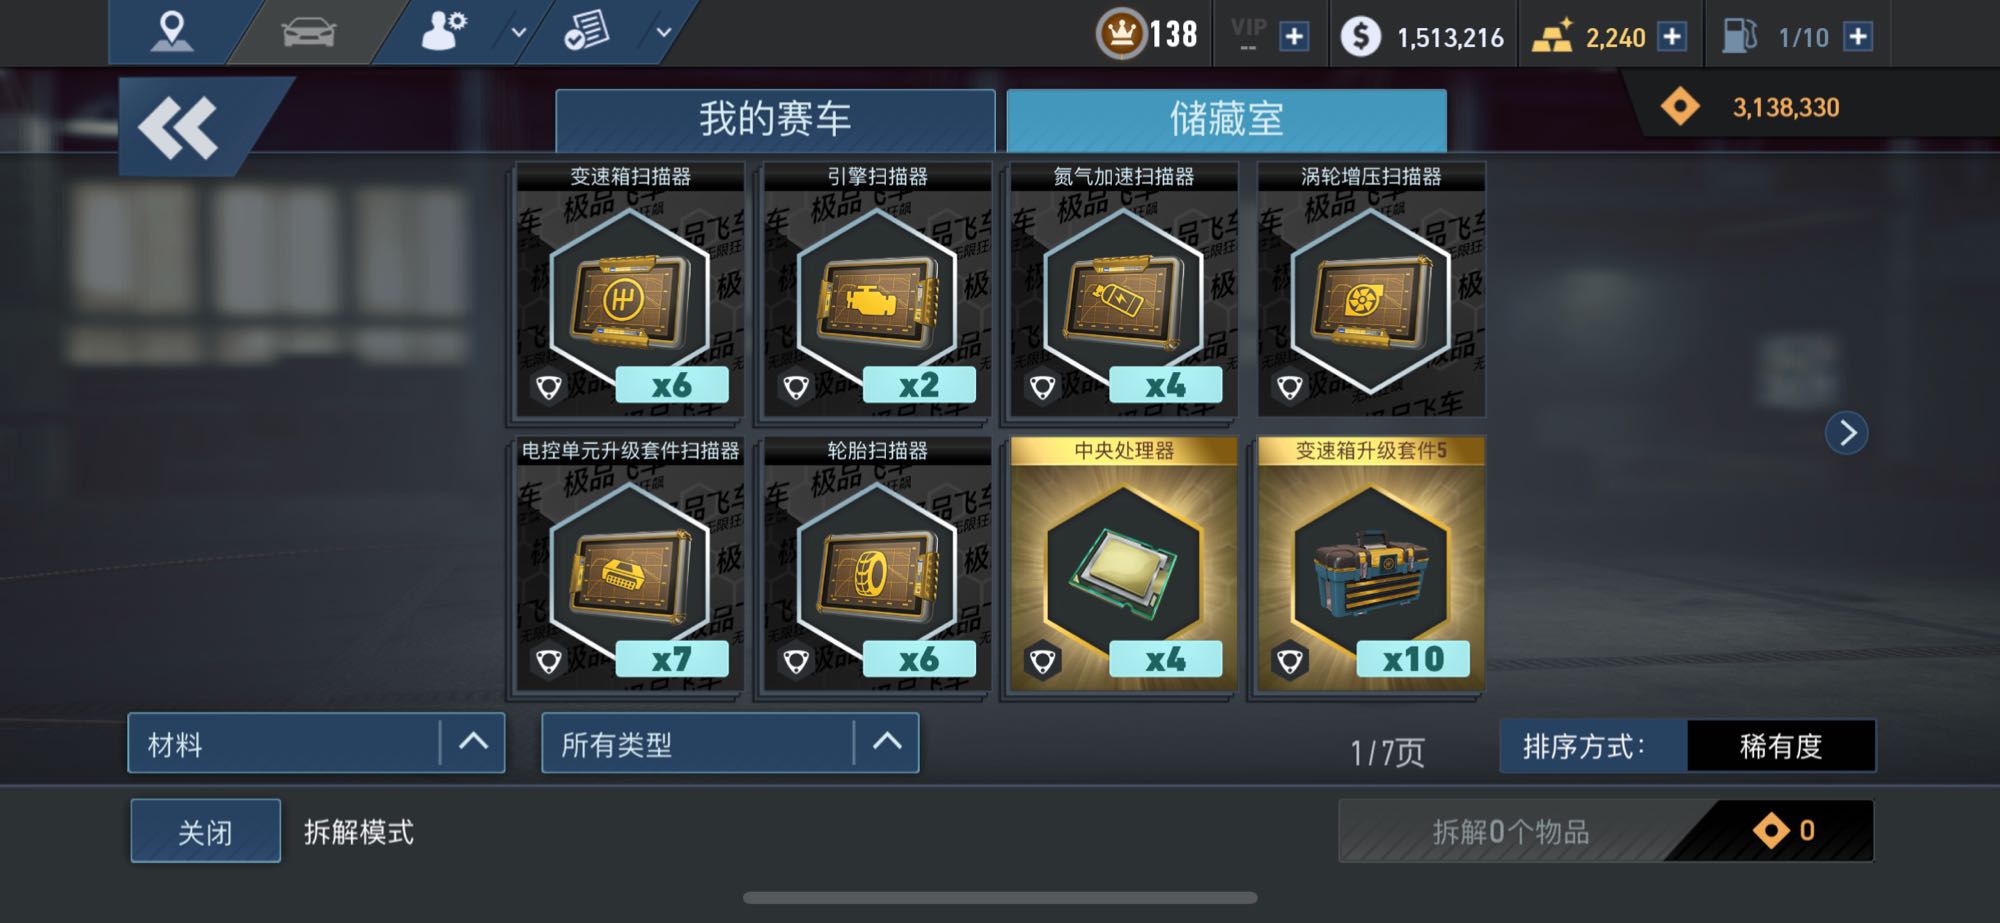
Task: Open the map location pin icon
Action: [x=171, y=31]
